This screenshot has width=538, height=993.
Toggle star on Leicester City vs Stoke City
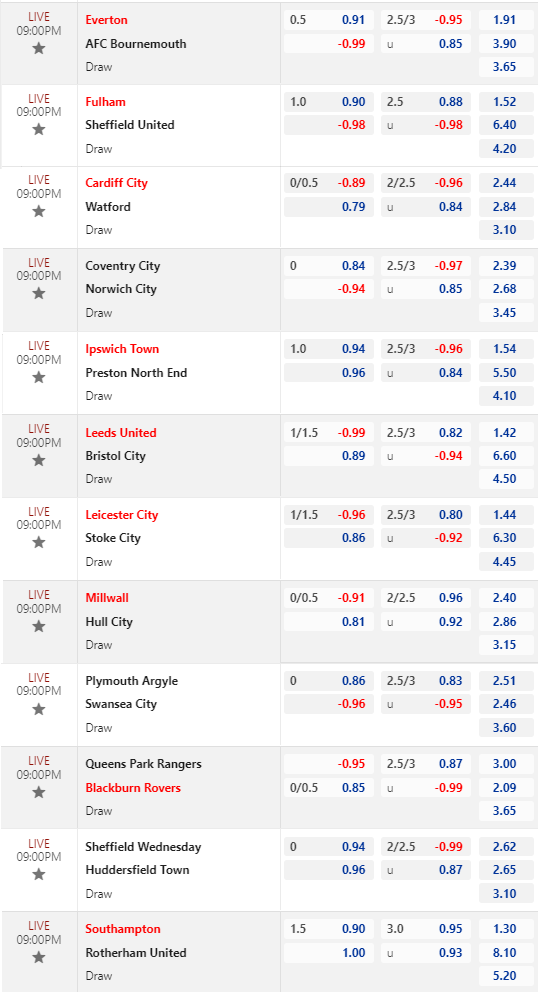coord(39,542)
